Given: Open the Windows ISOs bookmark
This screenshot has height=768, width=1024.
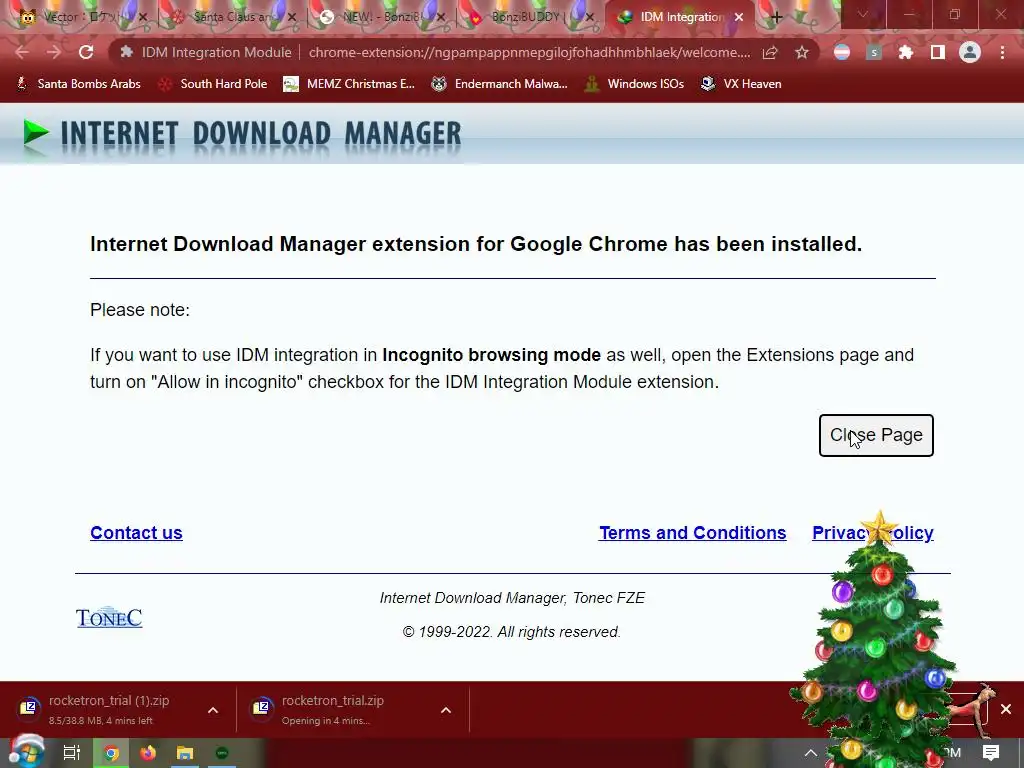Looking at the screenshot, I should coord(634,84).
